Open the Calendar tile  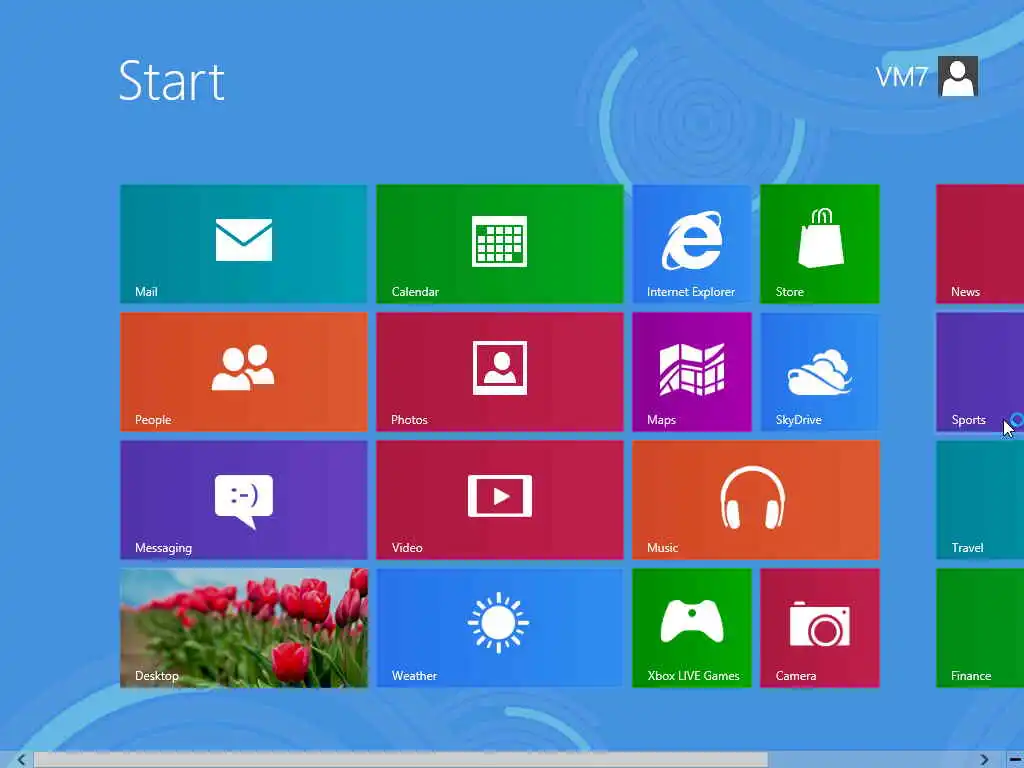click(500, 244)
